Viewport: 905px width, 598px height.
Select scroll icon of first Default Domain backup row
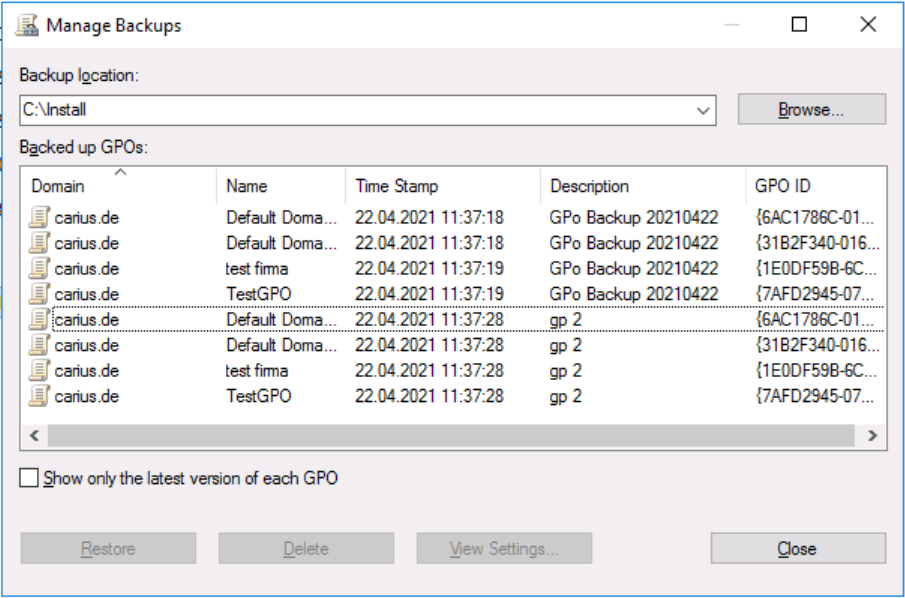[39, 218]
